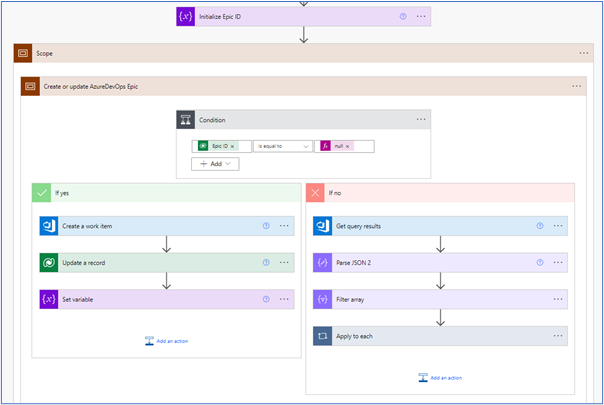Open help for Get query results
This screenshot has height=405, width=604.
[x=540, y=226]
